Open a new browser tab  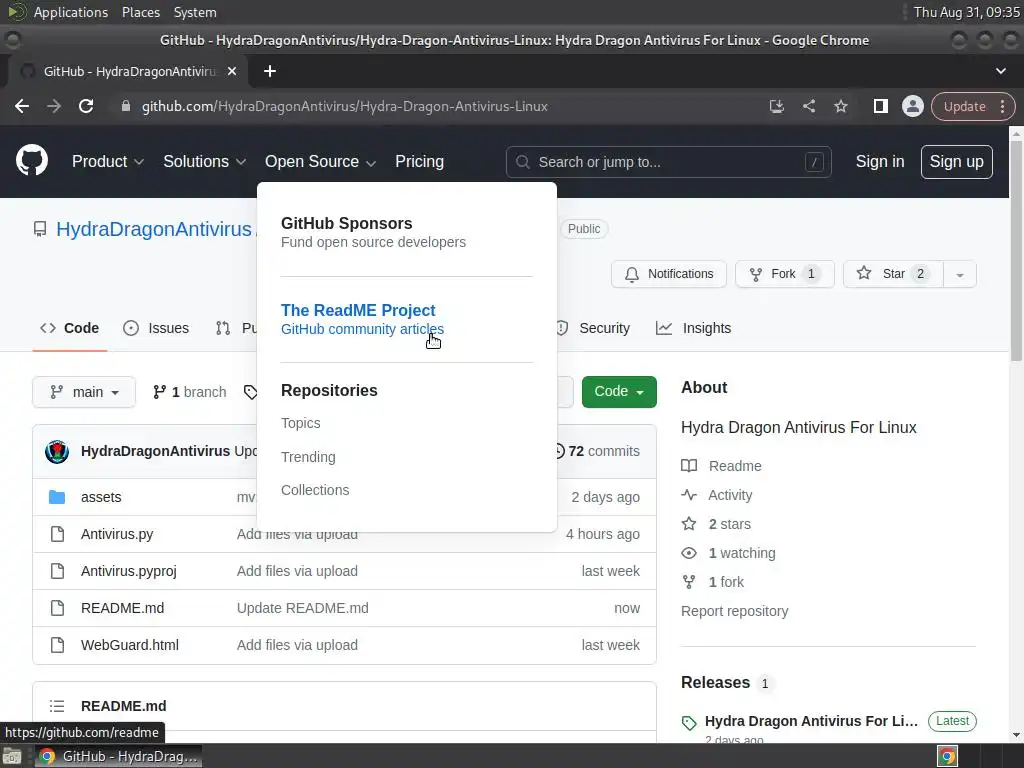point(270,71)
